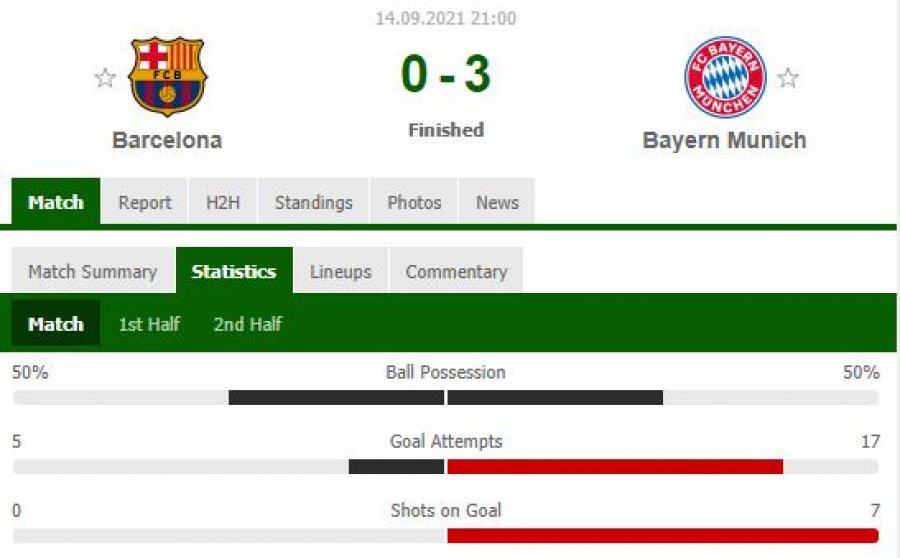The height and width of the screenshot is (558, 900).
Task: Show 2nd Half statistics
Action: pyautogui.click(x=248, y=324)
